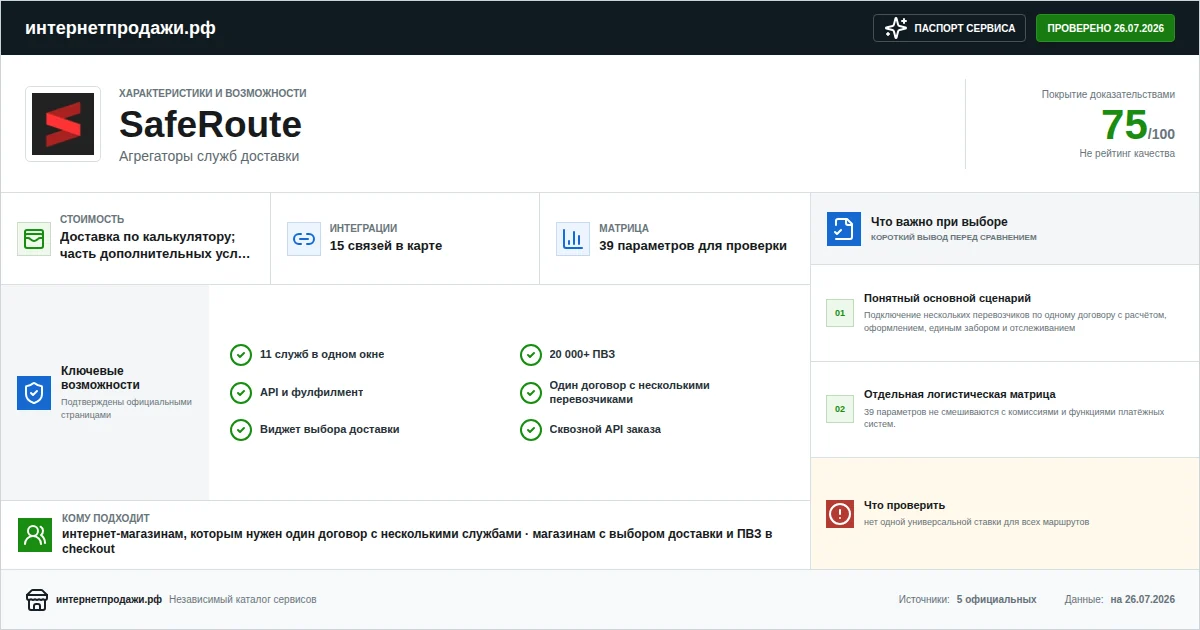Click the Стоимость envelope icon

click(x=34, y=239)
